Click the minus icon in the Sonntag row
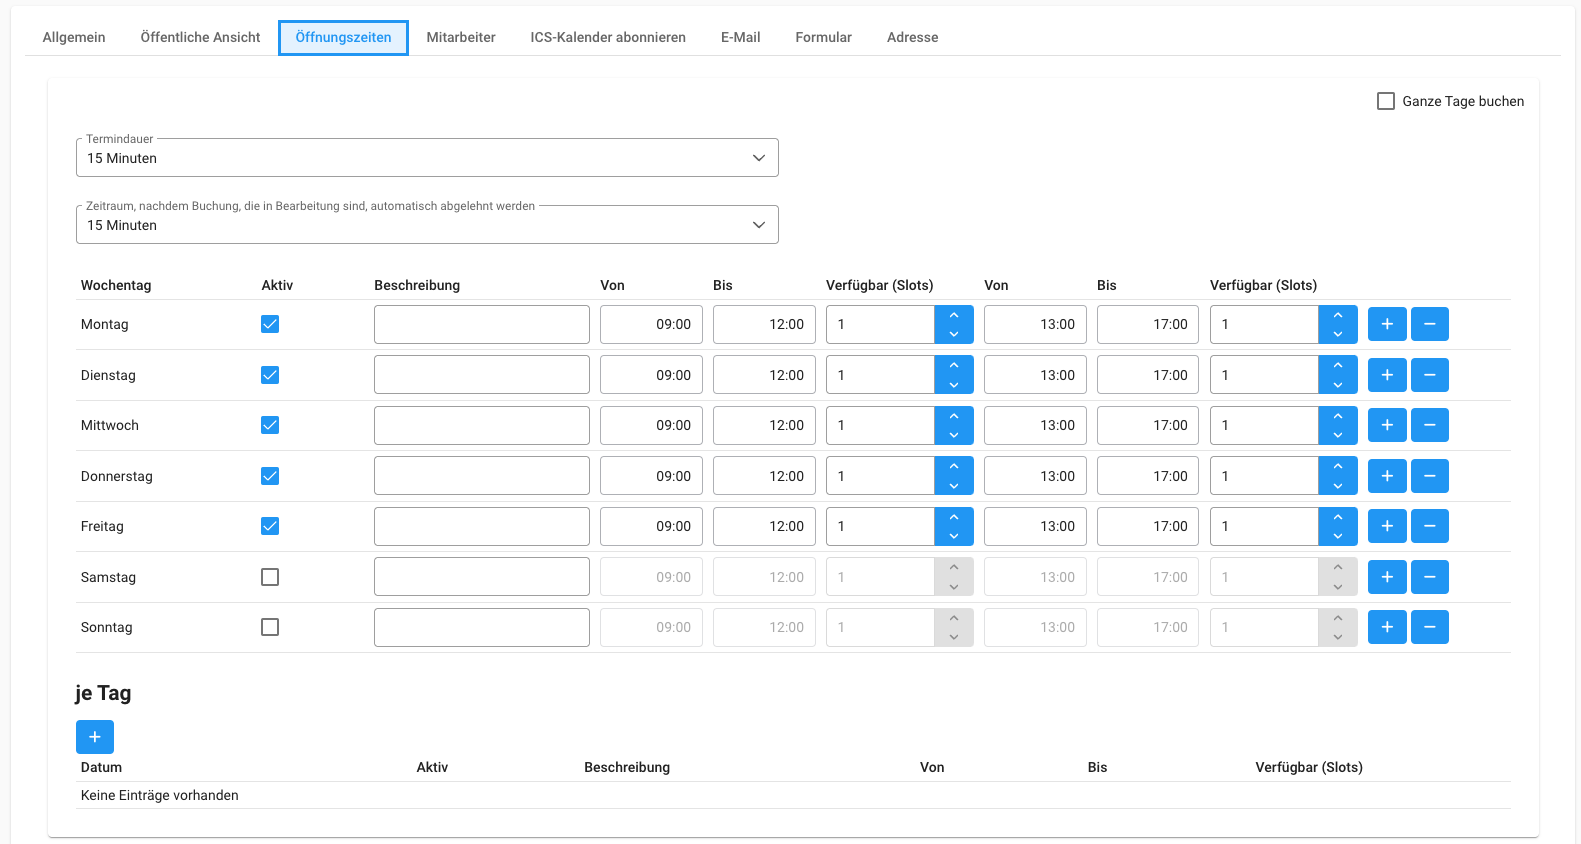1581x844 pixels. [1429, 627]
